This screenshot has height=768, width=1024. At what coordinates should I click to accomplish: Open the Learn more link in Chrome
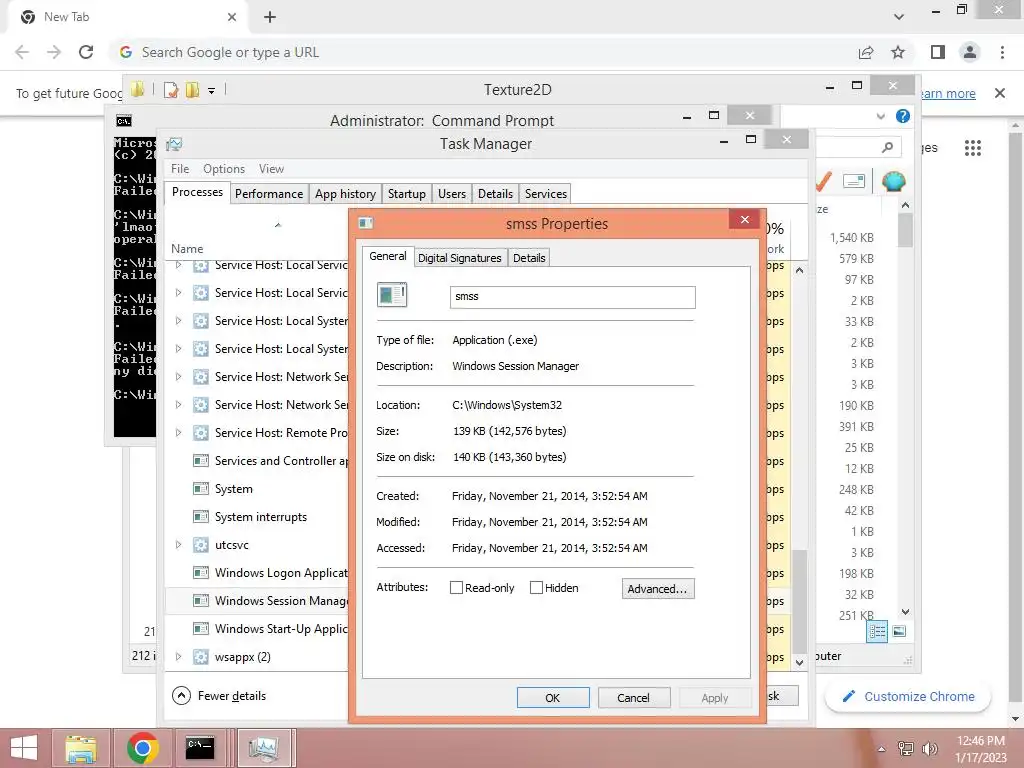coord(947,93)
